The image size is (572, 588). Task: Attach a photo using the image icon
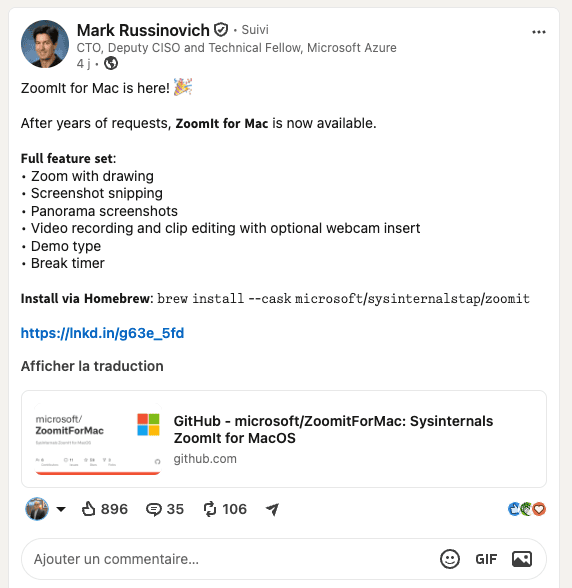tap(522, 559)
